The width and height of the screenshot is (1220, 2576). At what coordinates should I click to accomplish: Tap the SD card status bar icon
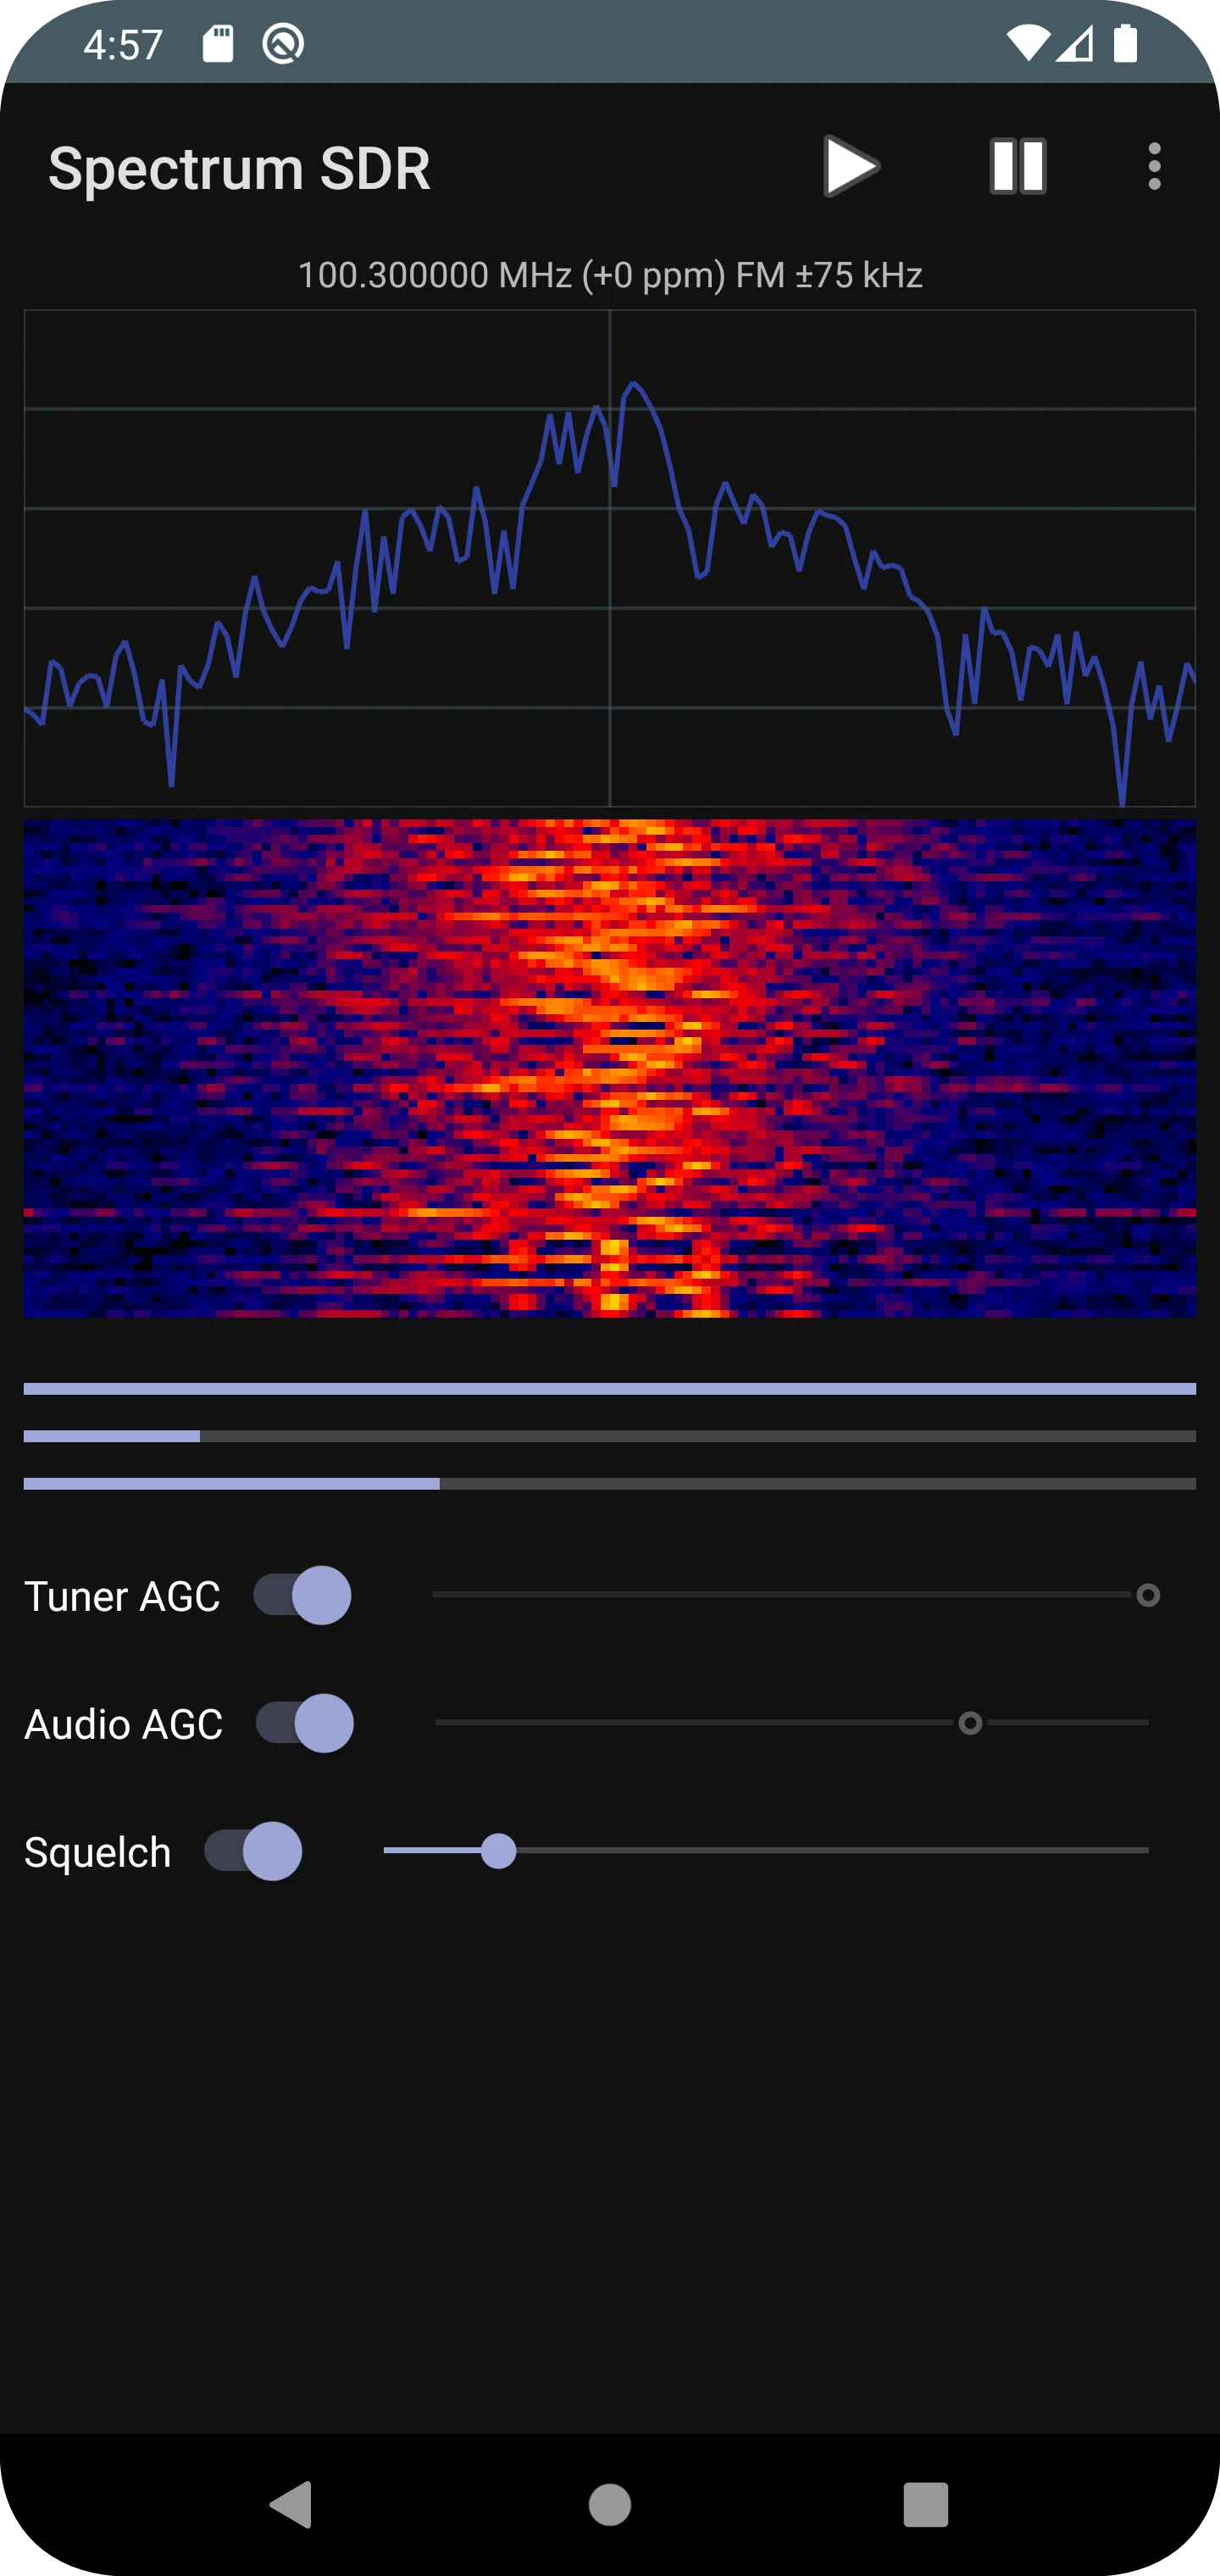click(x=218, y=44)
